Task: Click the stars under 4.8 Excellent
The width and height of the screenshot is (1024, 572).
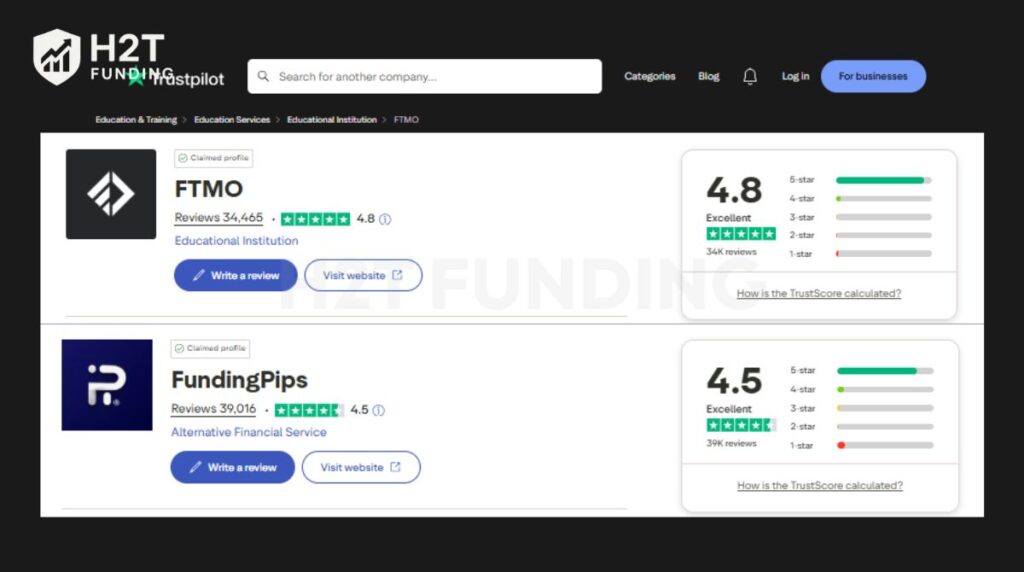Action: [x=741, y=234]
